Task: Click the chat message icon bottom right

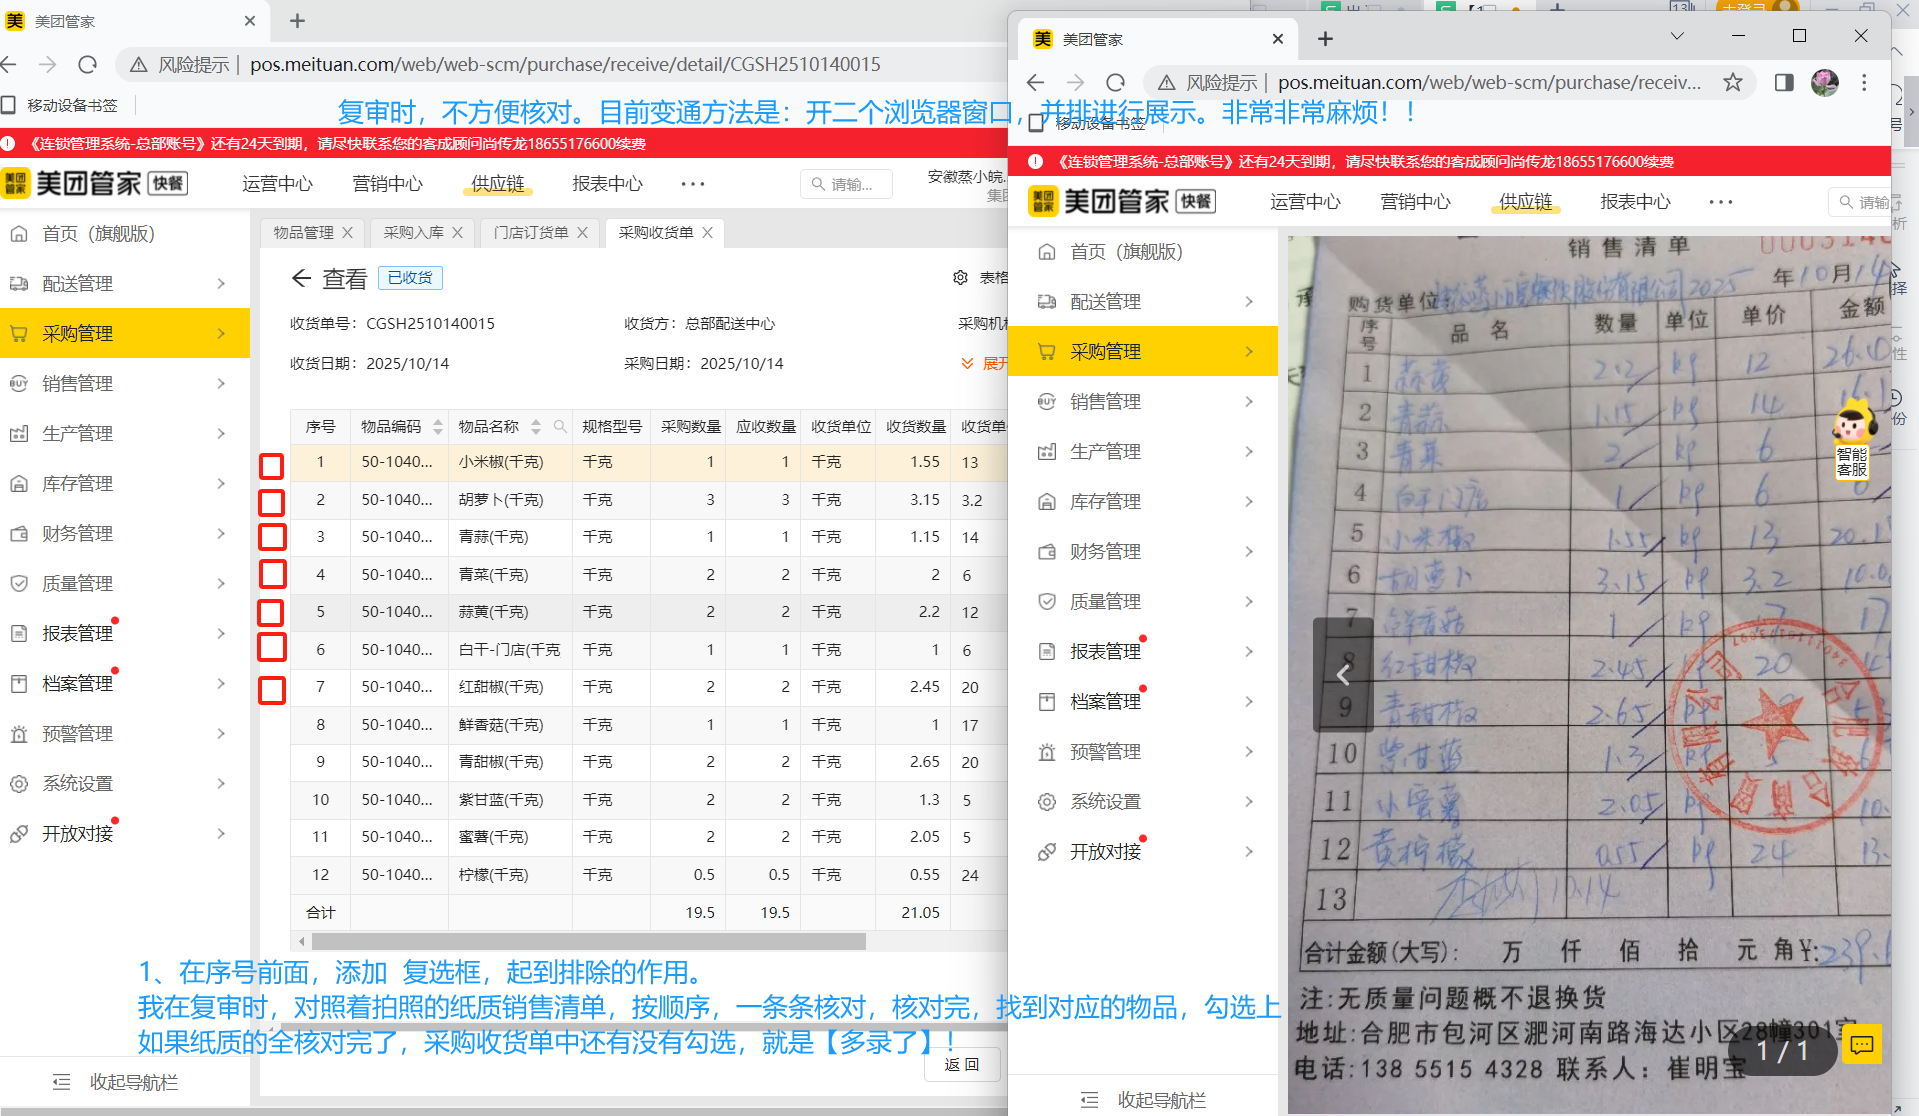Action: click(x=1861, y=1044)
